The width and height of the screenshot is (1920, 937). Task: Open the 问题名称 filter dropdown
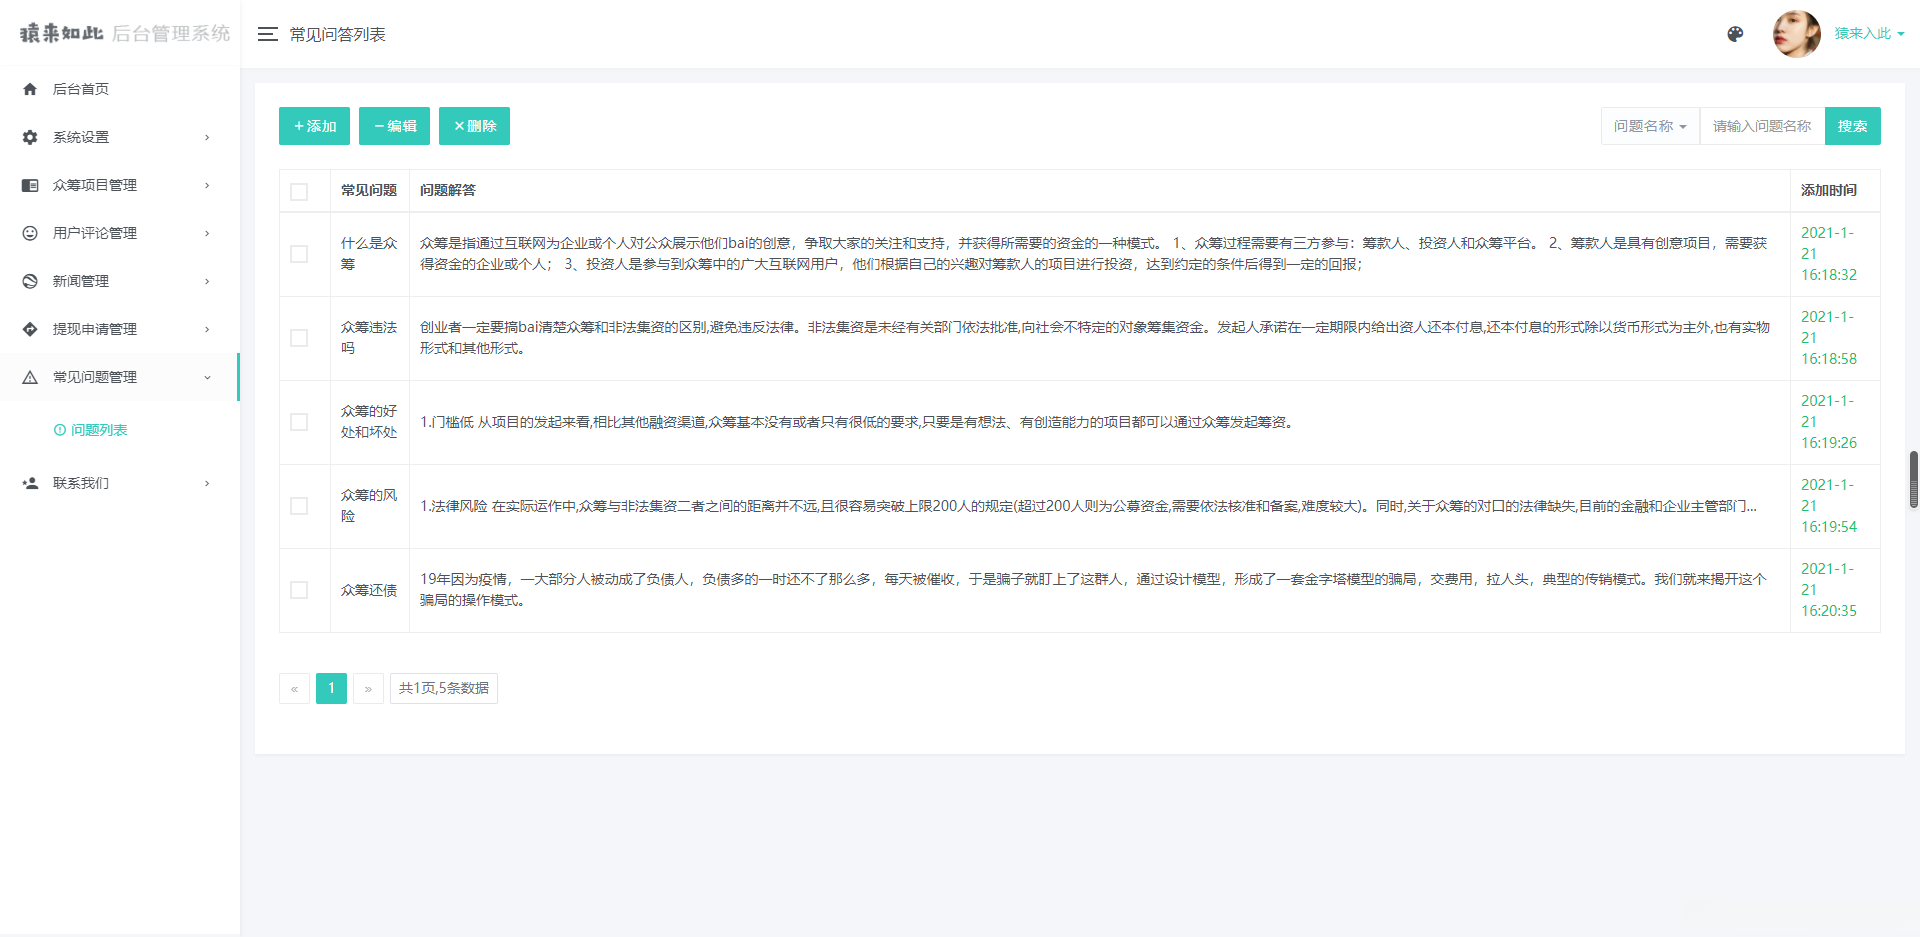tap(1649, 126)
